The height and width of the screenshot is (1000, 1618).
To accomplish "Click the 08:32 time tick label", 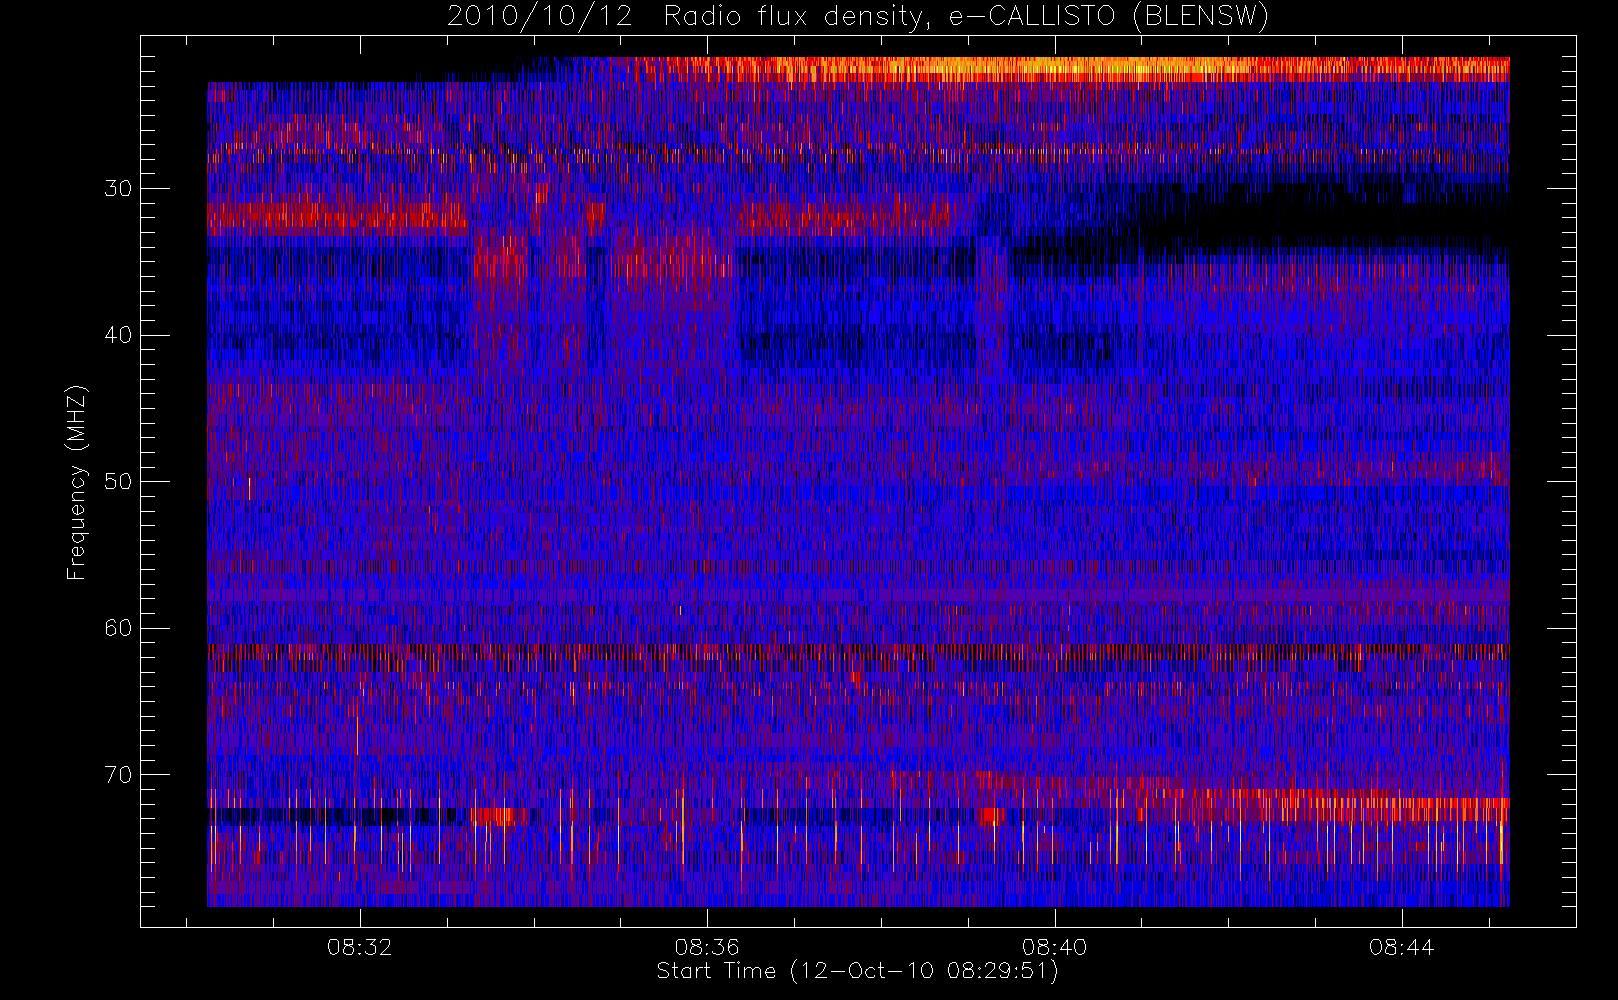I will pyautogui.click(x=359, y=947).
